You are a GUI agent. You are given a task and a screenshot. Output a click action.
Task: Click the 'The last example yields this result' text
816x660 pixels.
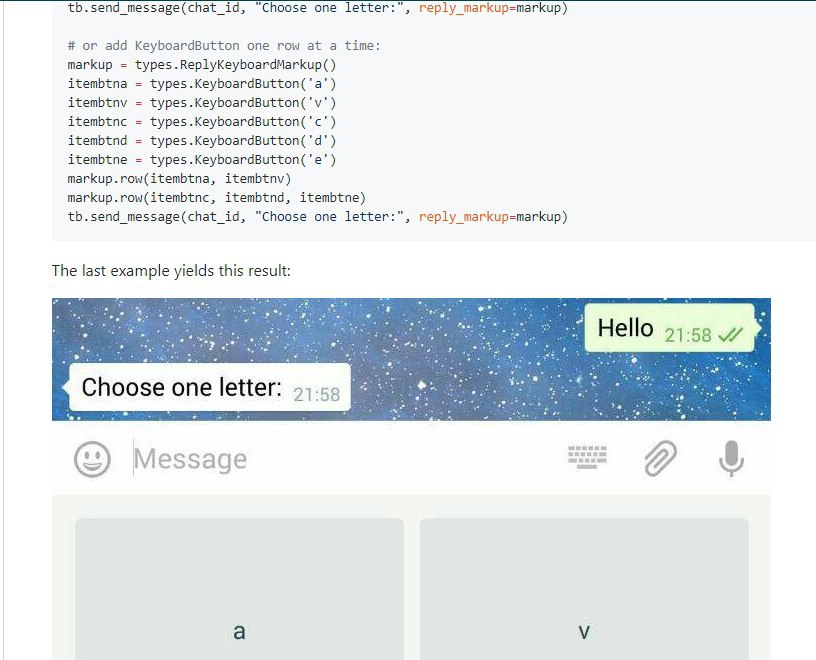171,271
